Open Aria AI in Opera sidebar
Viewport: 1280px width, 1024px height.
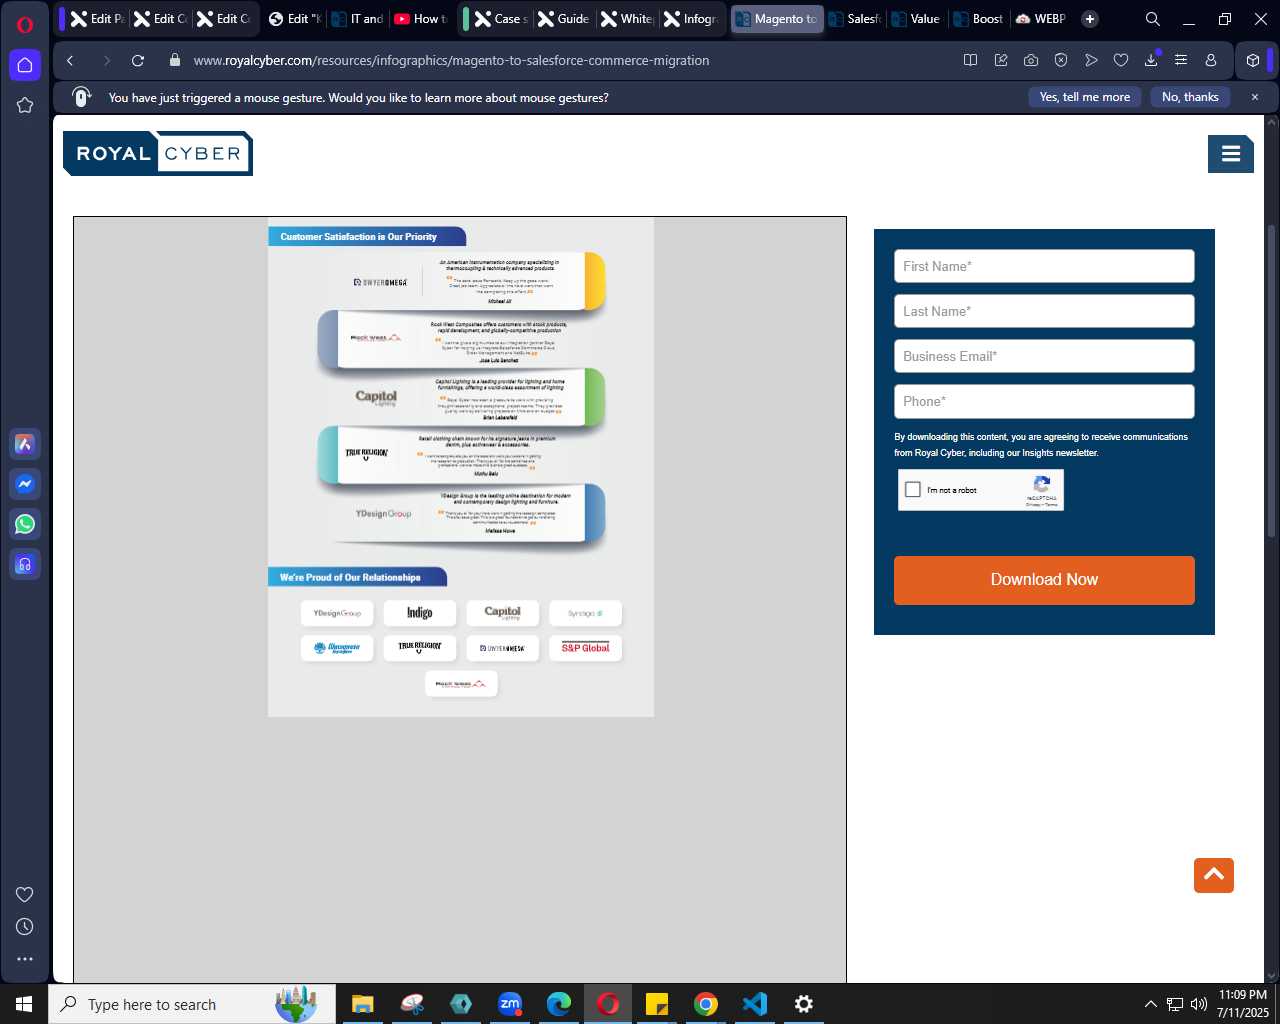25,444
